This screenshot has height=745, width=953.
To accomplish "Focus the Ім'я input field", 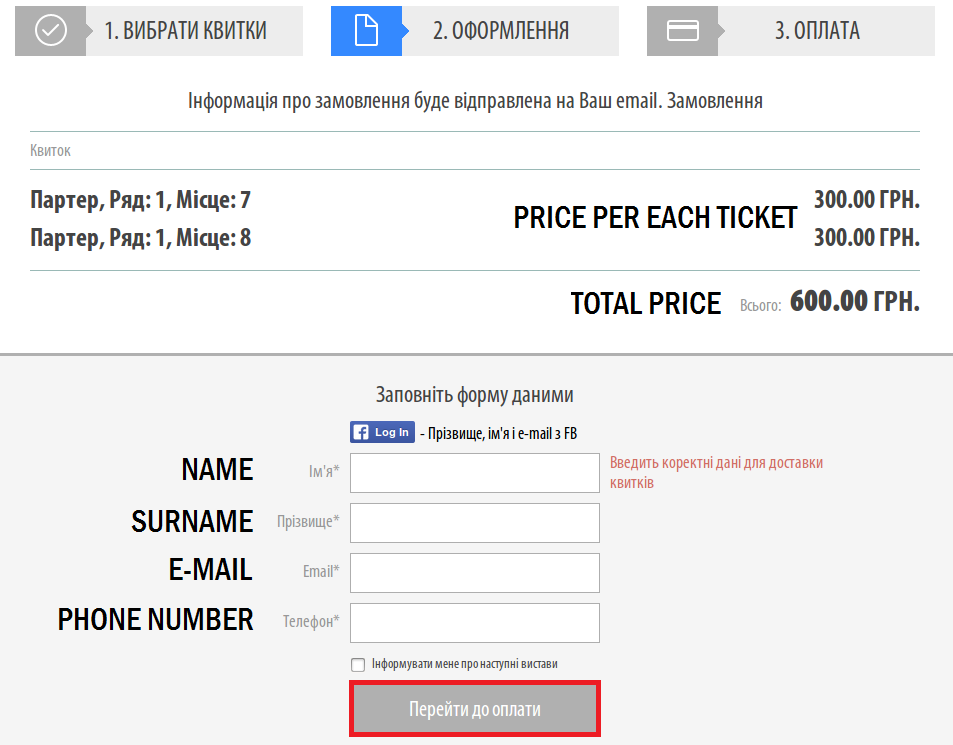I will (x=475, y=473).
